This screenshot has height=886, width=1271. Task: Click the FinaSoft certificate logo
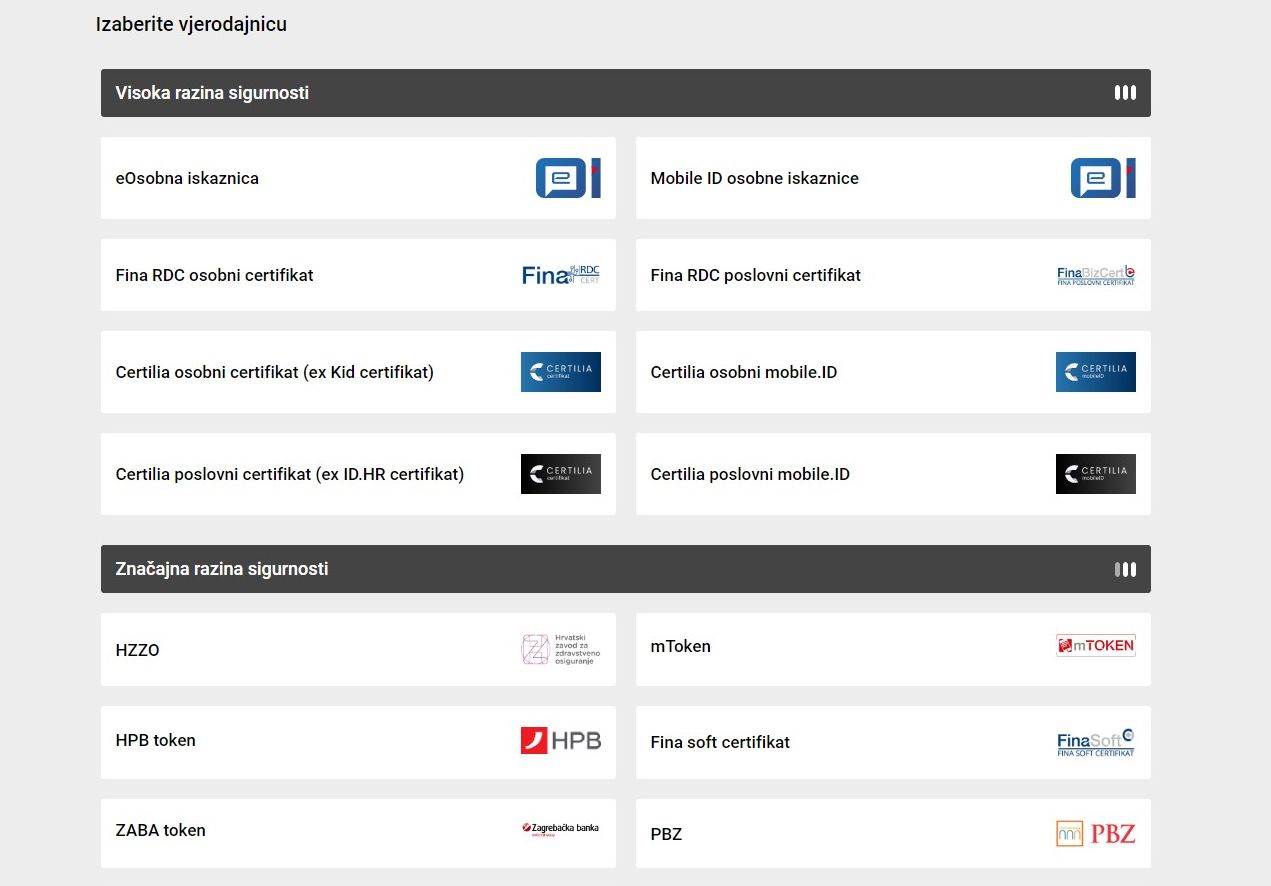click(x=1095, y=742)
